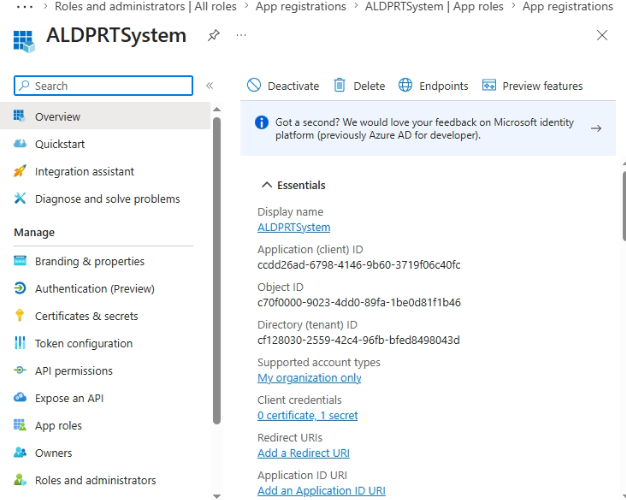626x500 pixels.
Task: Open My organization only link
Action: point(309,378)
